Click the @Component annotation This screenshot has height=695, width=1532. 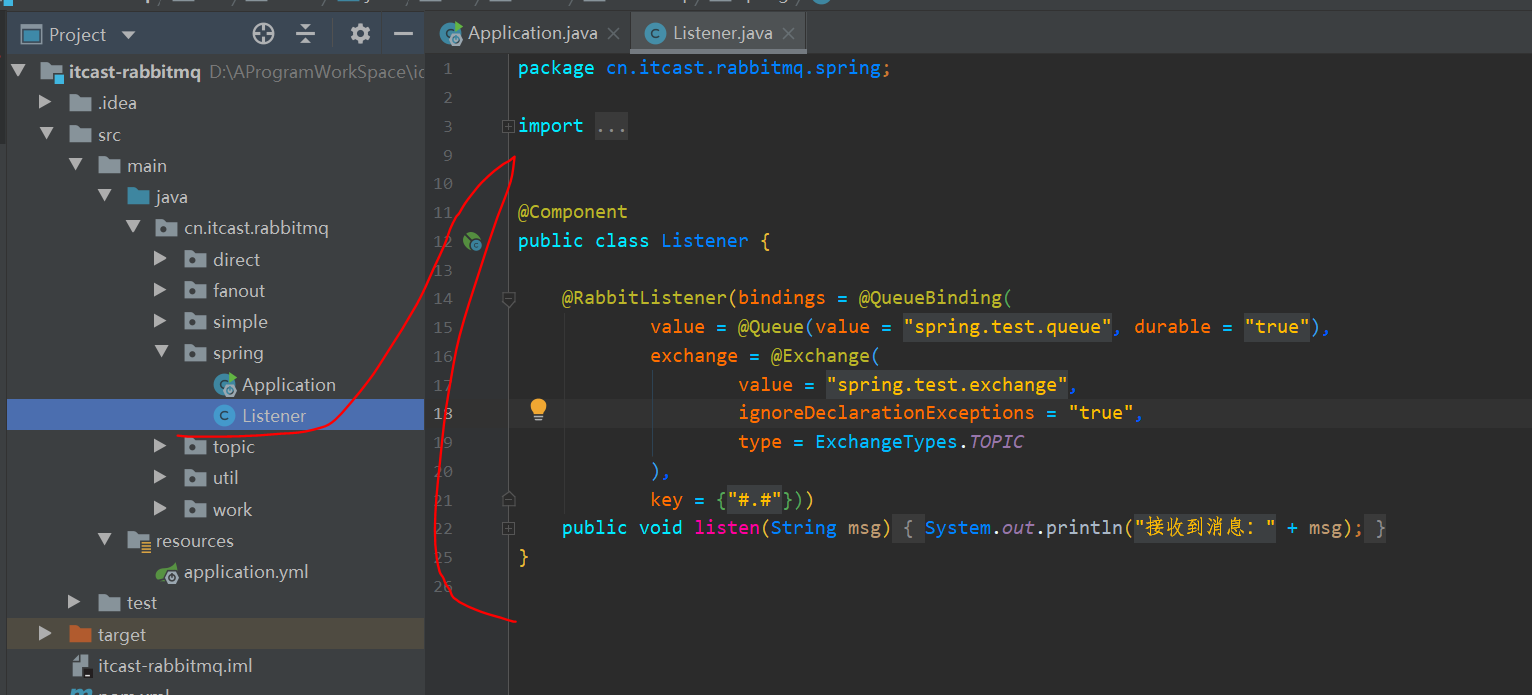pos(573,212)
